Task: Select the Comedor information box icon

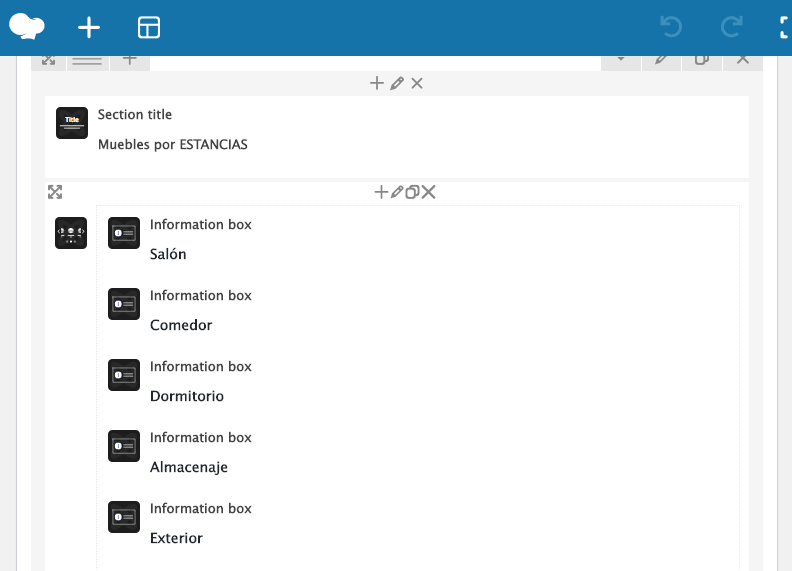Action: [124, 304]
